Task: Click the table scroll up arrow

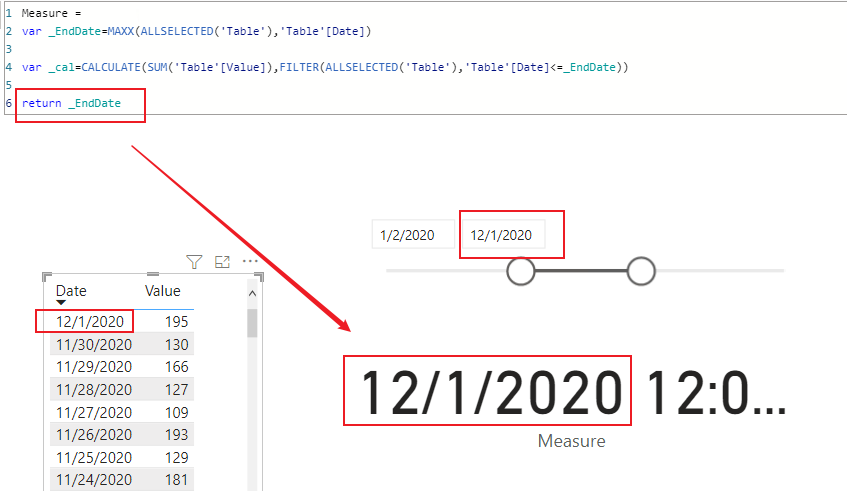Action: click(252, 293)
